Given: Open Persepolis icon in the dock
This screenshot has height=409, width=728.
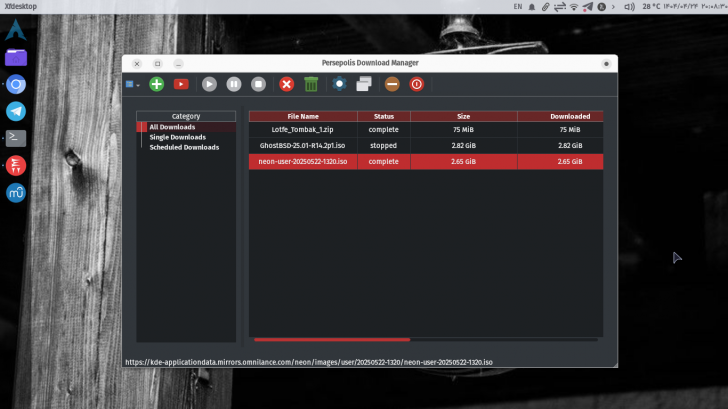Looking at the screenshot, I should tap(16, 166).
